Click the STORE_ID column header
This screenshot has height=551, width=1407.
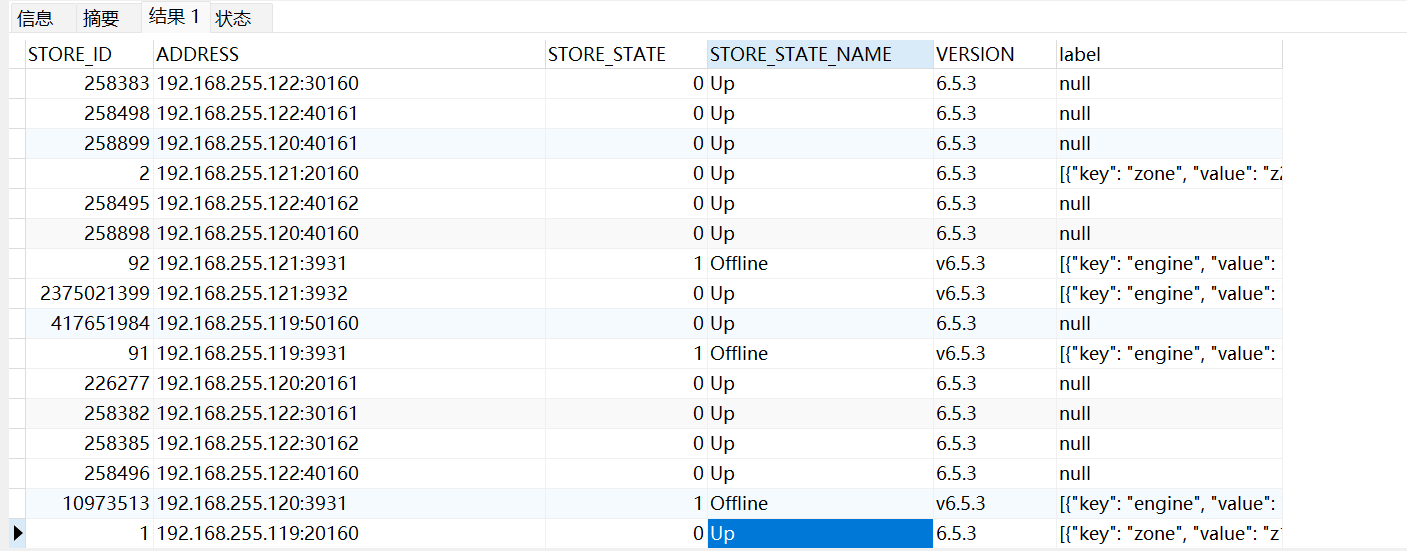pos(70,54)
